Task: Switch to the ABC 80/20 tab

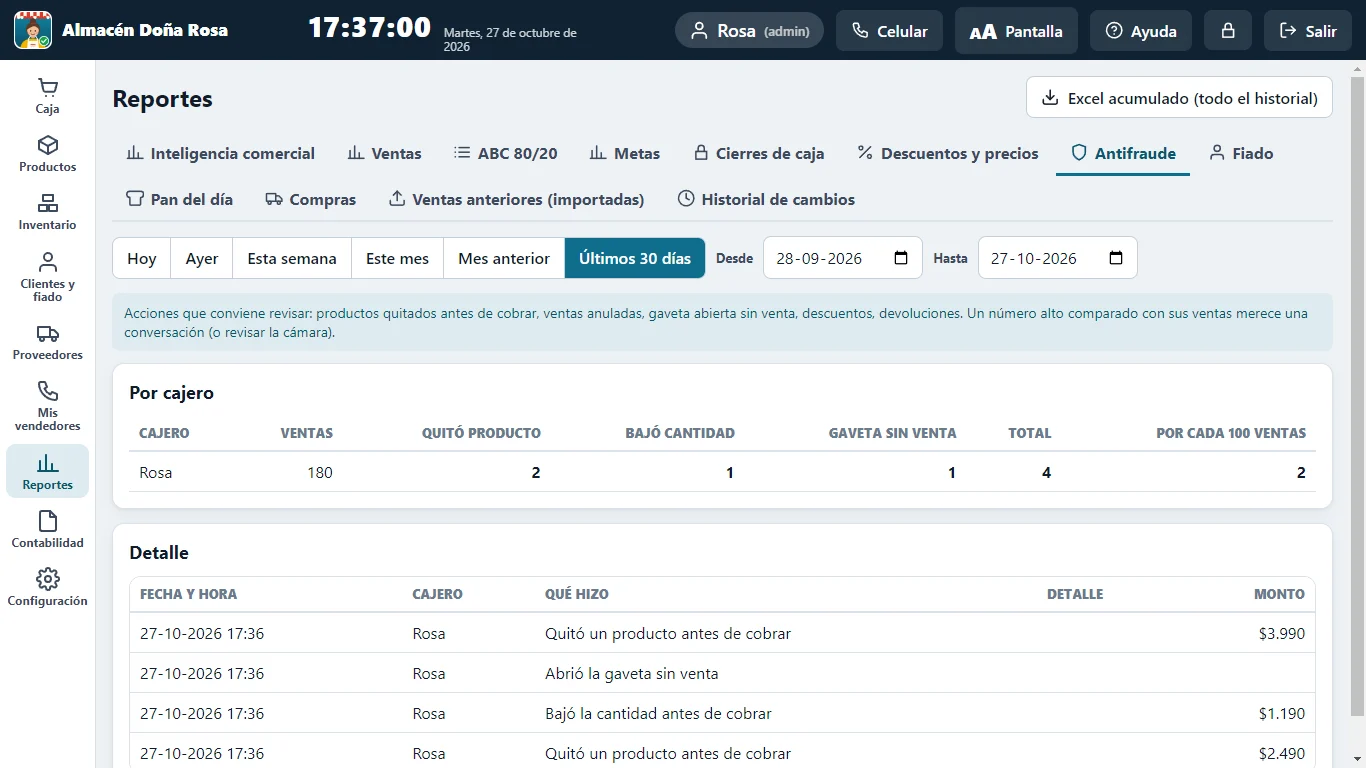Action: pyautogui.click(x=506, y=153)
